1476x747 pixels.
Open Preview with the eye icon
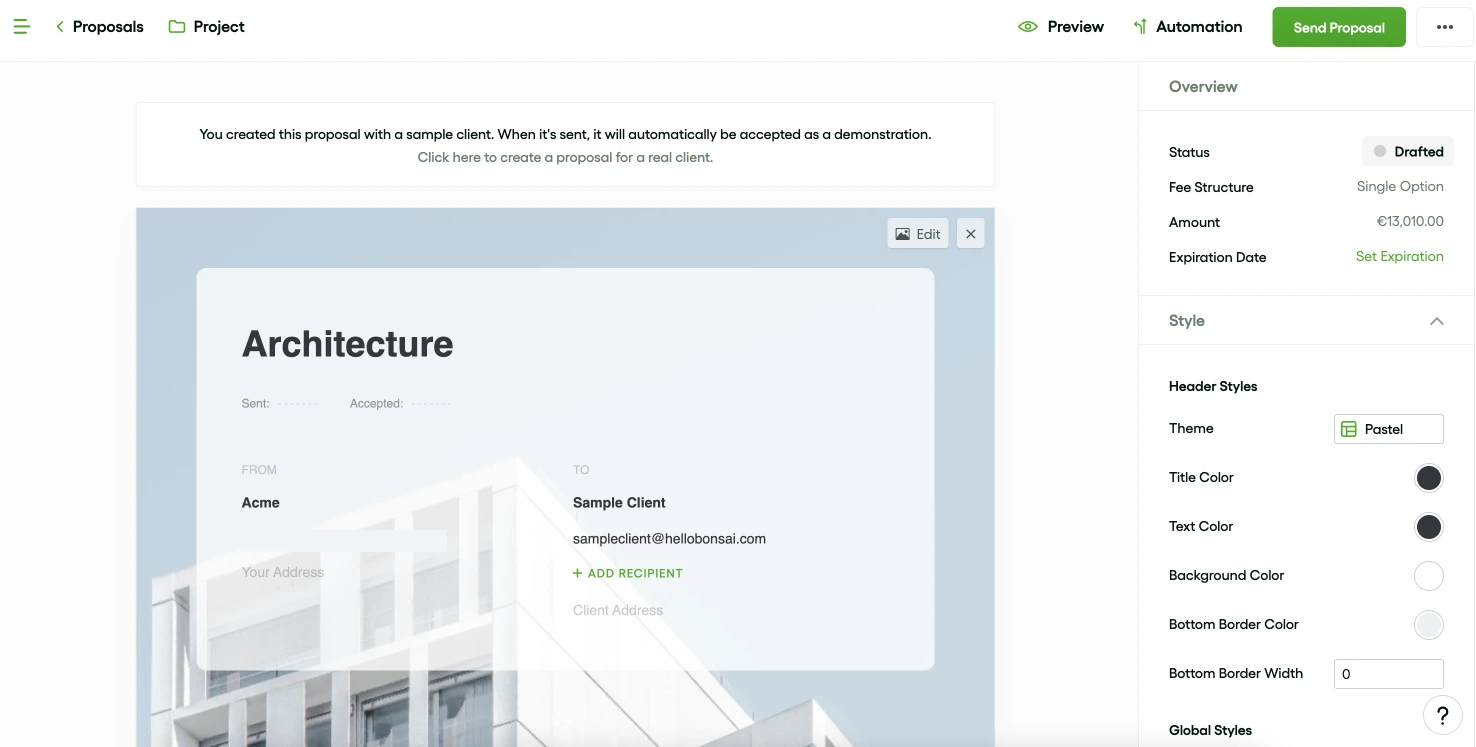point(1028,26)
